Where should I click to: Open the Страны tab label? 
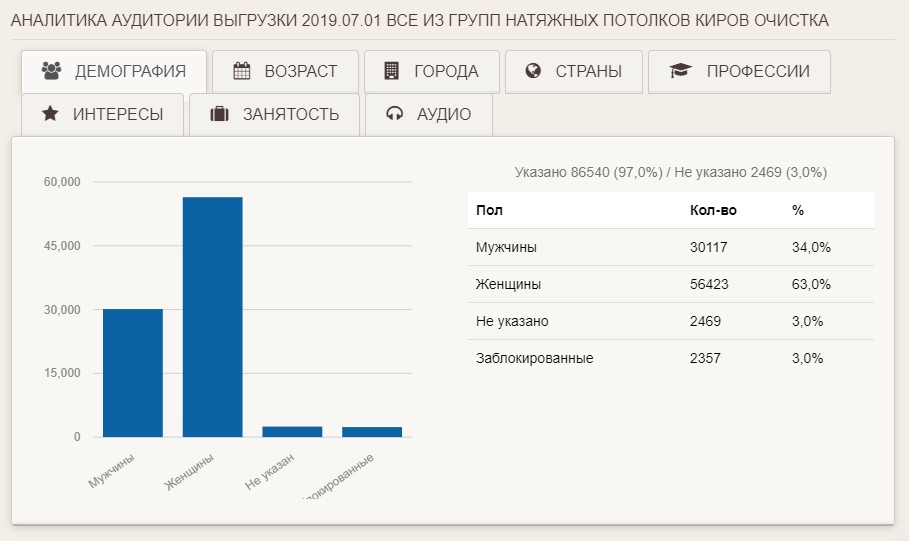coord(588,71)
